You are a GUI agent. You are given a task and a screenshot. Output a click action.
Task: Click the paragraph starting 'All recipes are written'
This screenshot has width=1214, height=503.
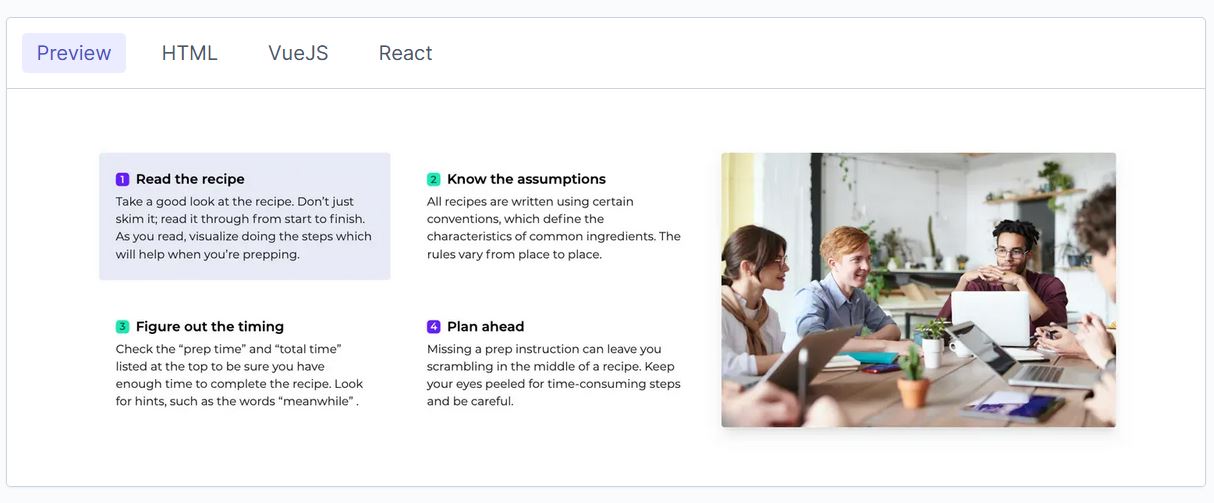554,228
